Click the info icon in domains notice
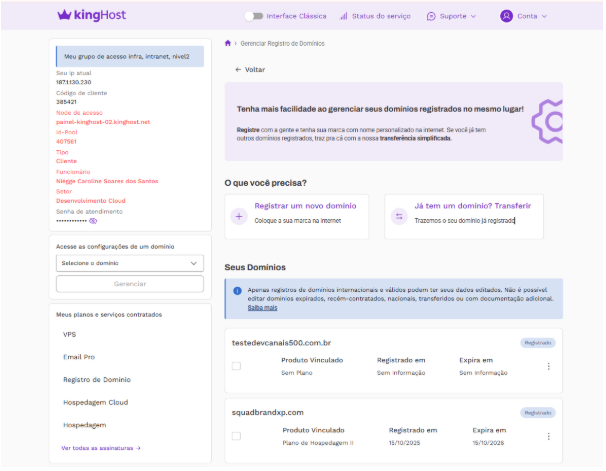606x471 pixels. (x=237, y=291)
